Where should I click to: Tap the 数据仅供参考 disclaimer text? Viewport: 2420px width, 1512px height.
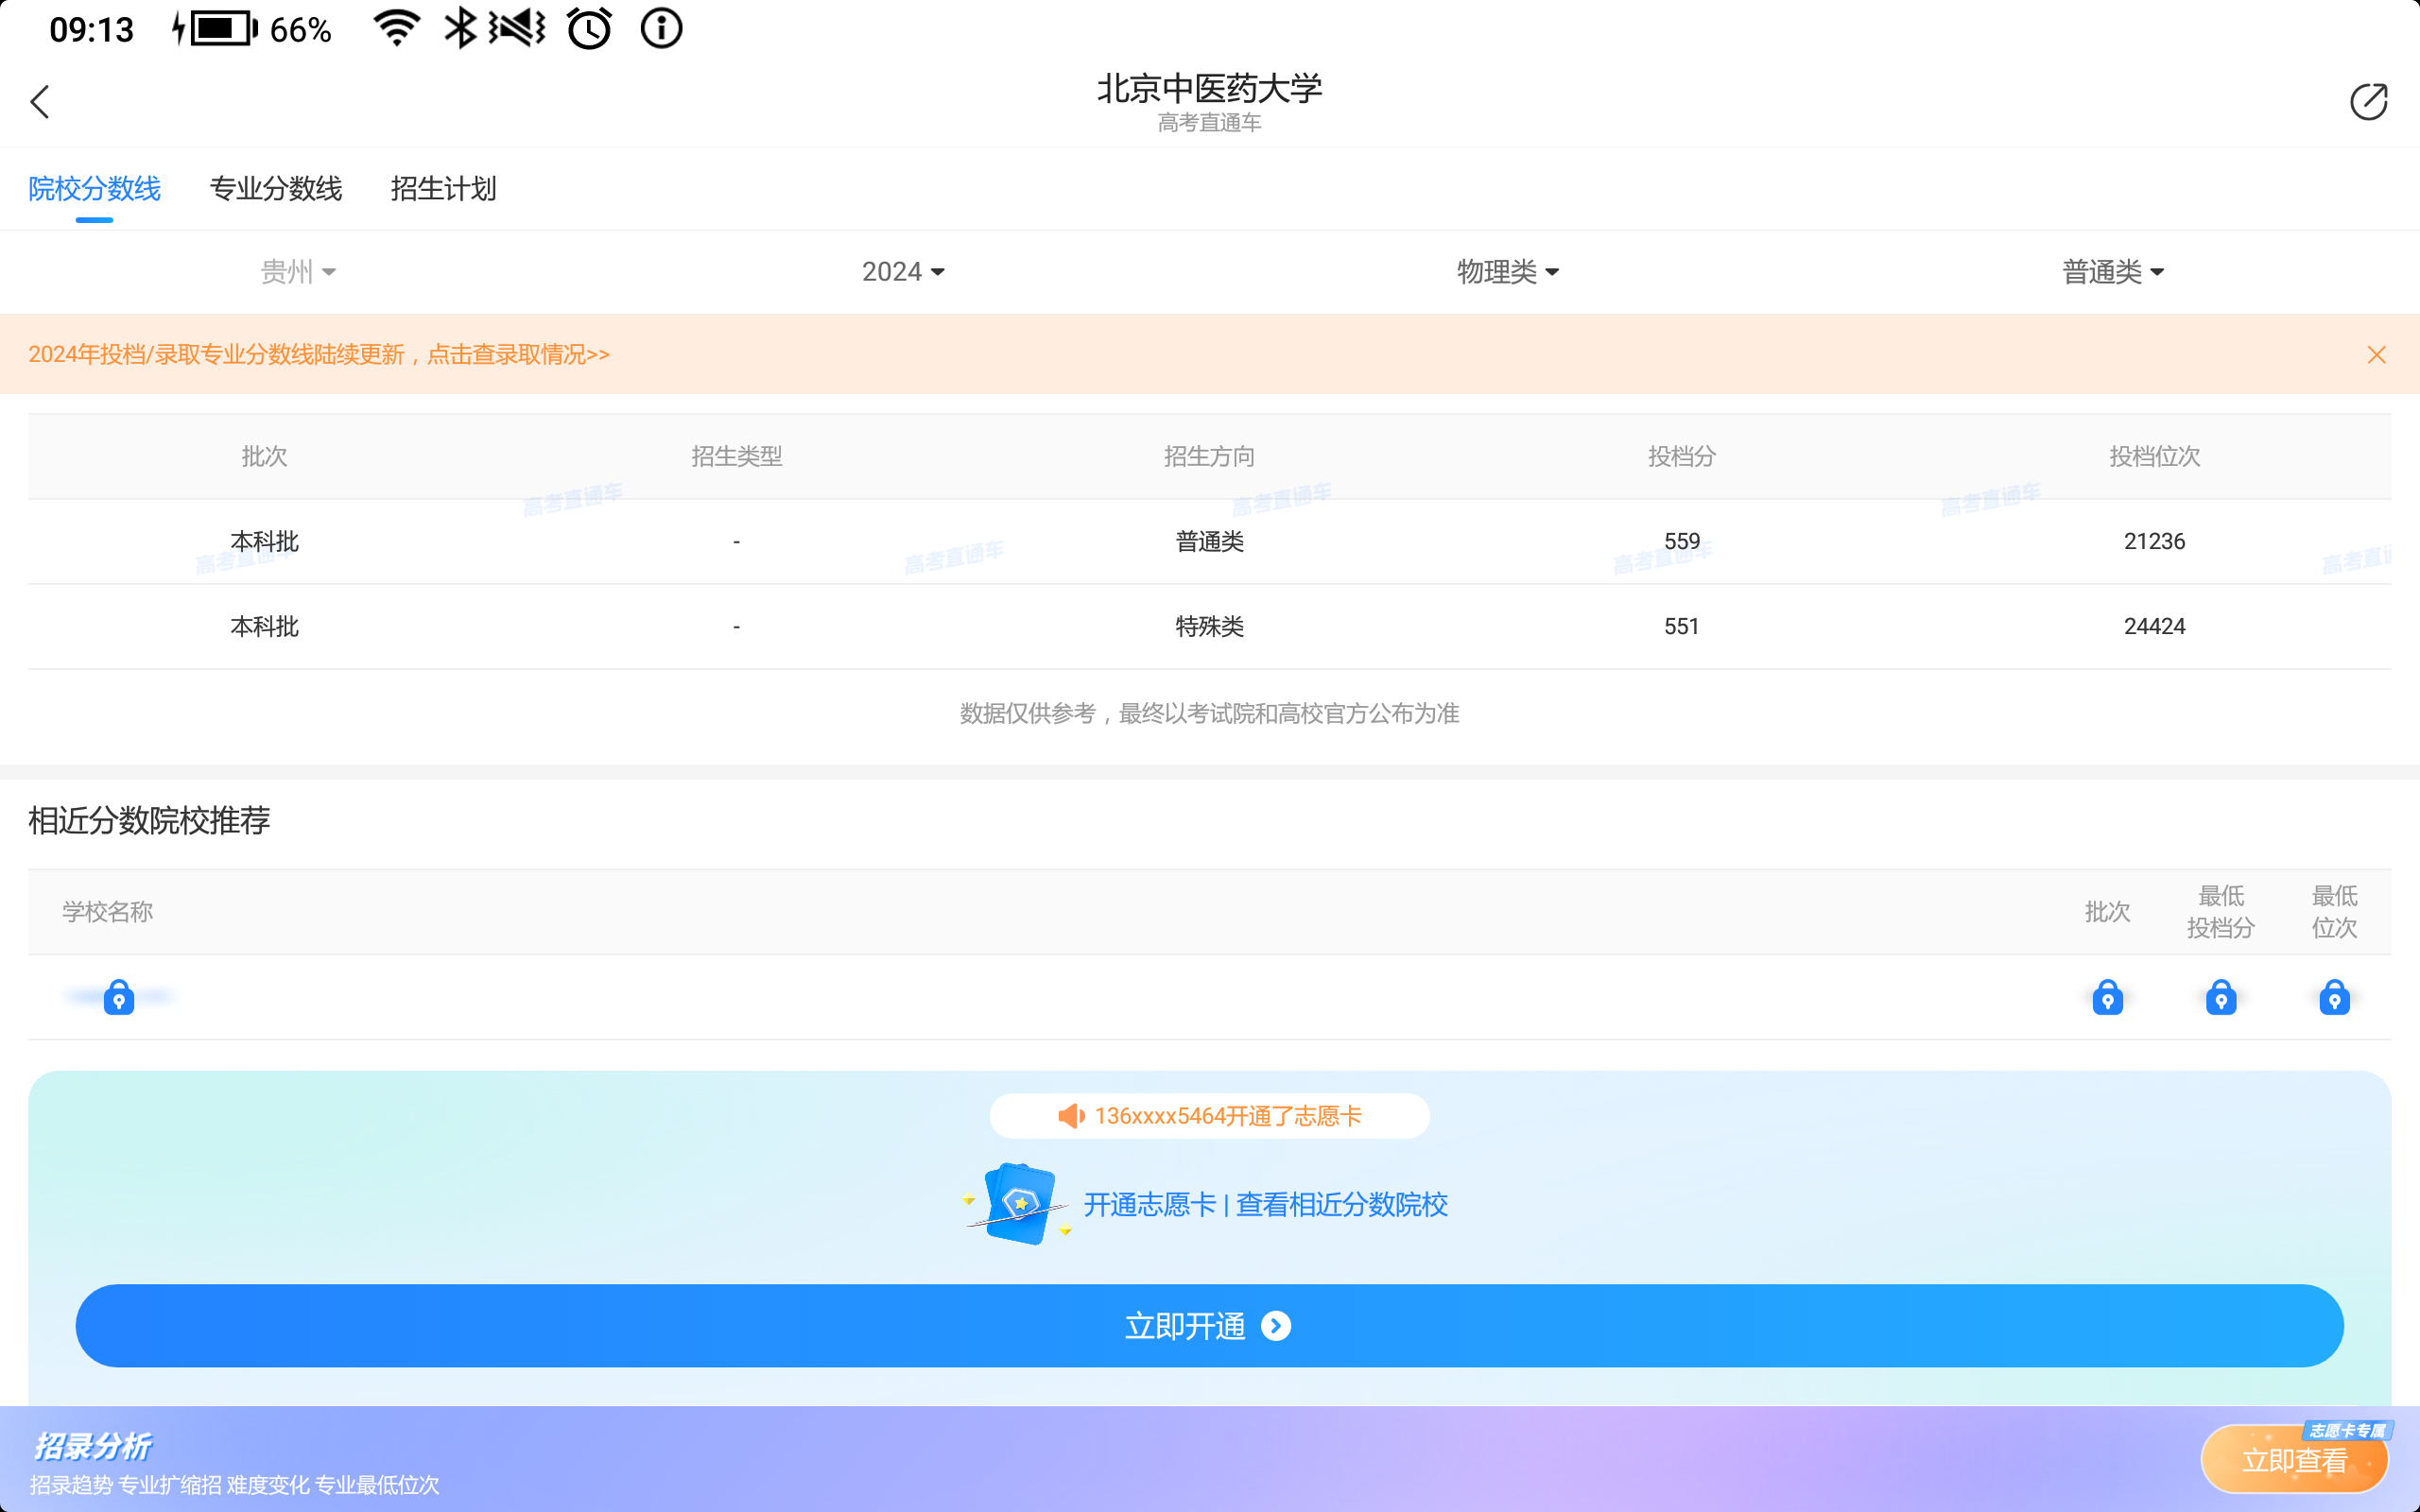point(1210,714)
